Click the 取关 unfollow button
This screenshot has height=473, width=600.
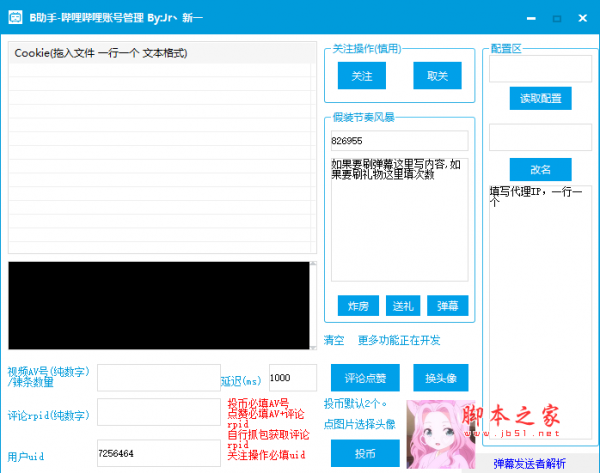coord(437,76)
